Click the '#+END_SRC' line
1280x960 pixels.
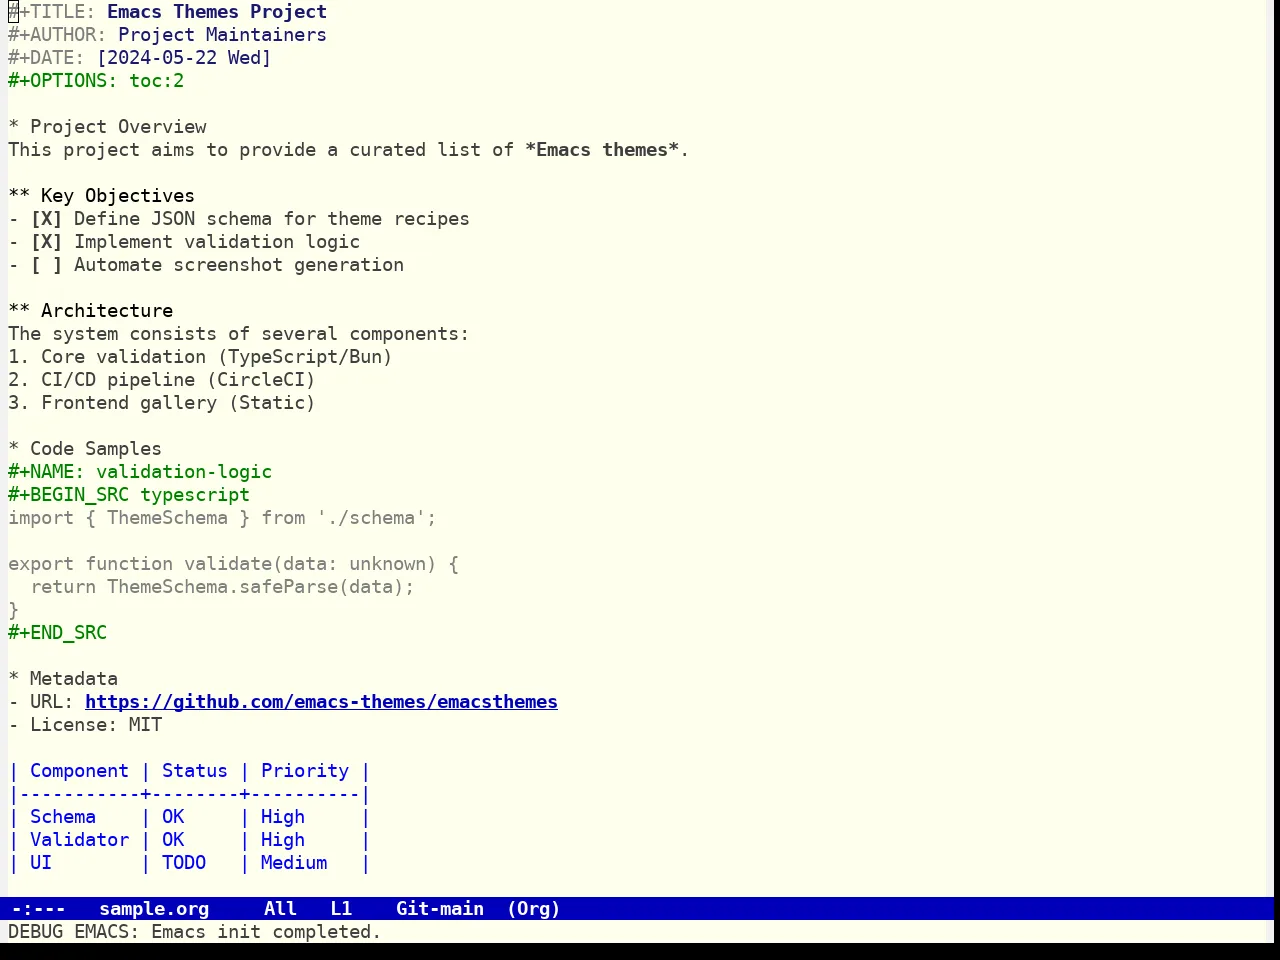(x=57, y=633)
